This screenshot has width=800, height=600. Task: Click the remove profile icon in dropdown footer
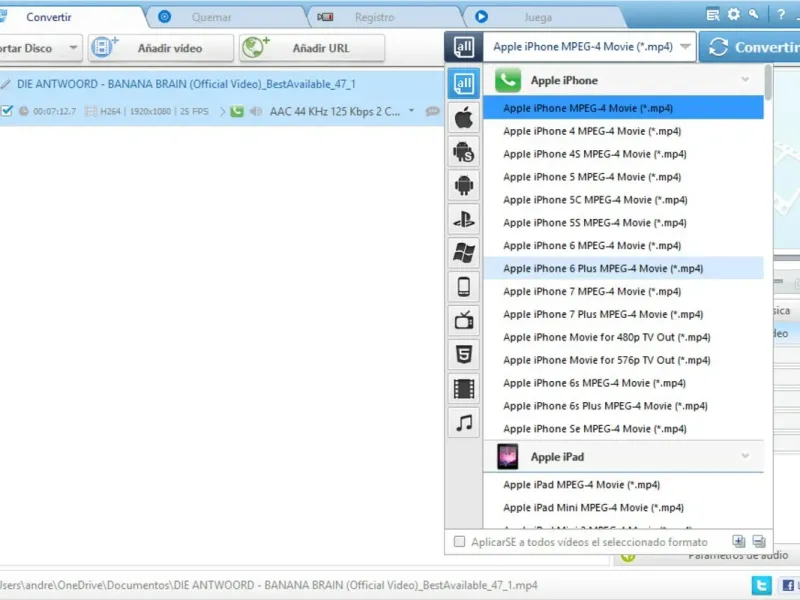(759, 541)
